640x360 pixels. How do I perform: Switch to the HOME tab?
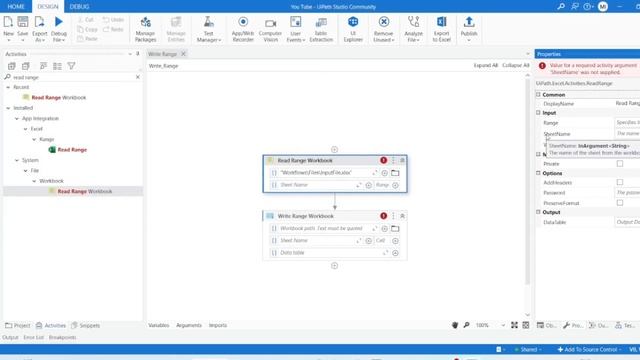coord(16,7)
